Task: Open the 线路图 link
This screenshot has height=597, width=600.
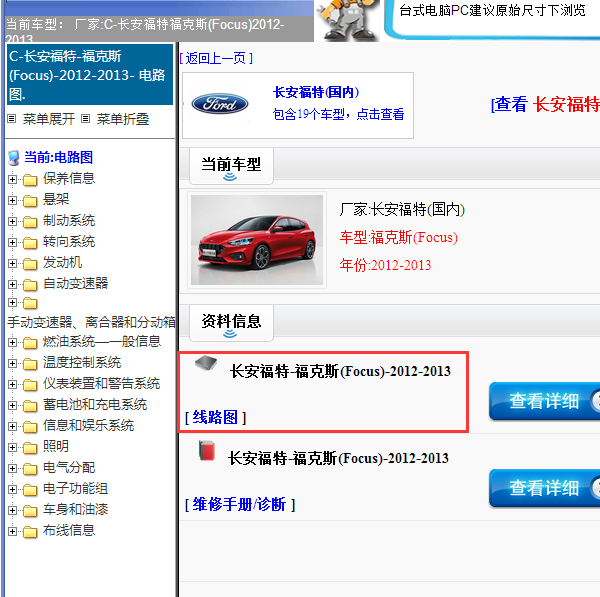Action: (215, 417)
